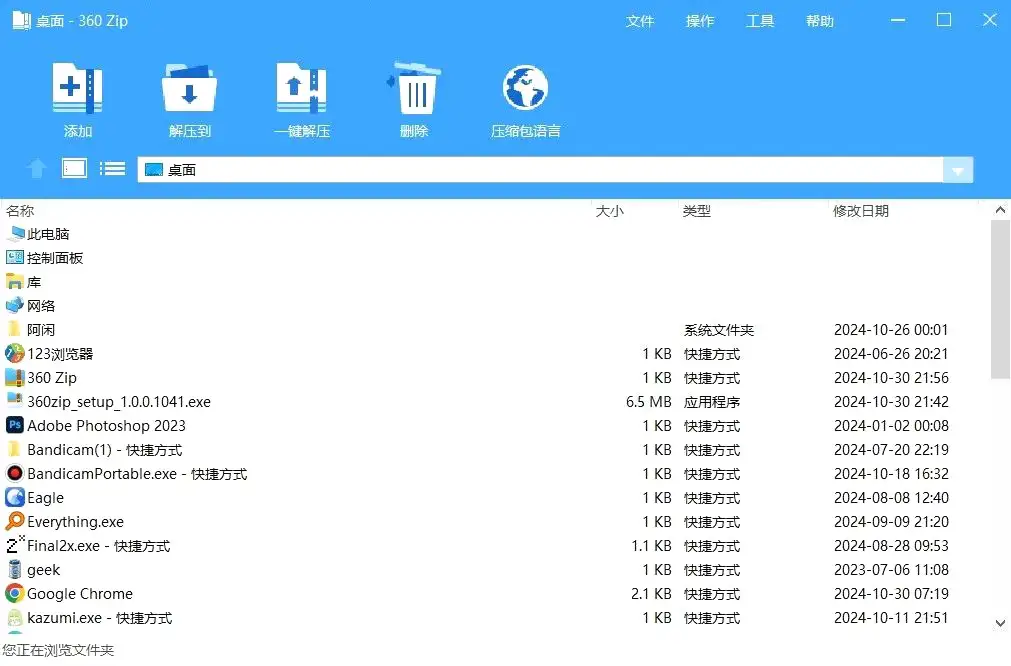Screen dimensions: 1011x666
Task: Open the 操作 menu
Action: click(700, 21)
